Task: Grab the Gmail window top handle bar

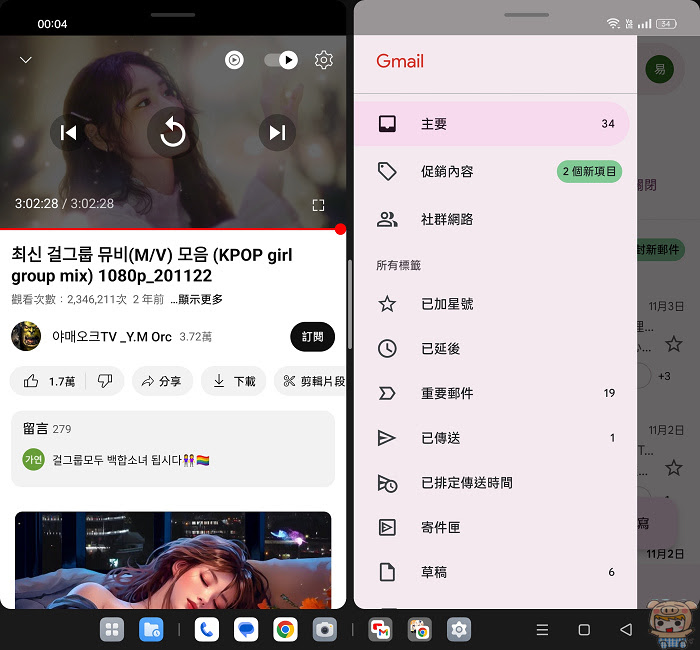Action: pyautogui.click(x=526, y=15)
